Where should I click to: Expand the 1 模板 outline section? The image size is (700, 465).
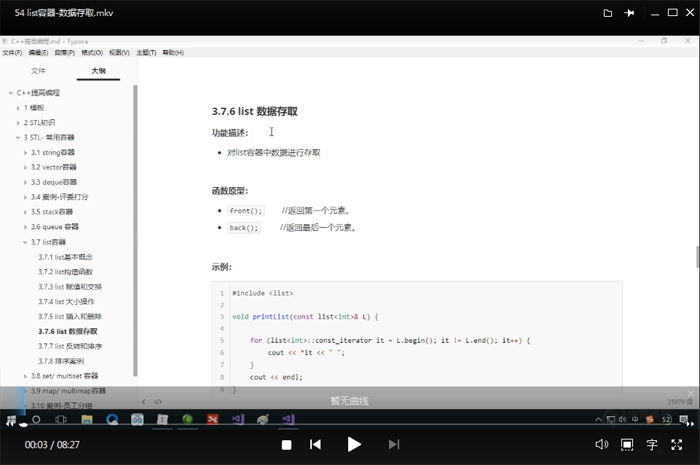click(x=18, y=108)
